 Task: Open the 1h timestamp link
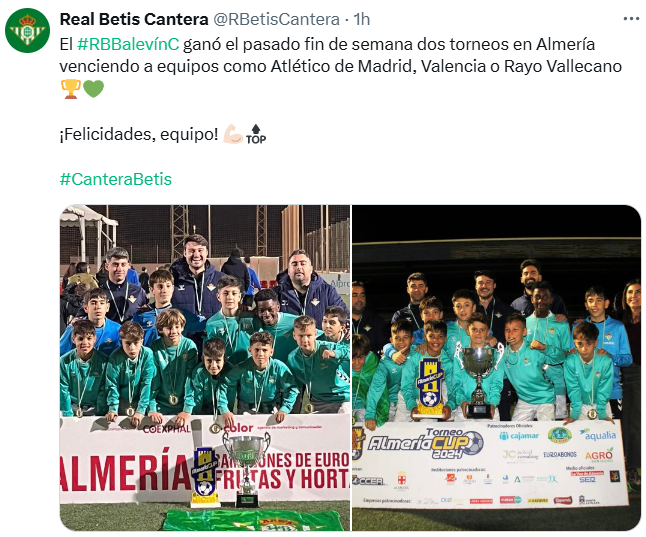point(362,19)
